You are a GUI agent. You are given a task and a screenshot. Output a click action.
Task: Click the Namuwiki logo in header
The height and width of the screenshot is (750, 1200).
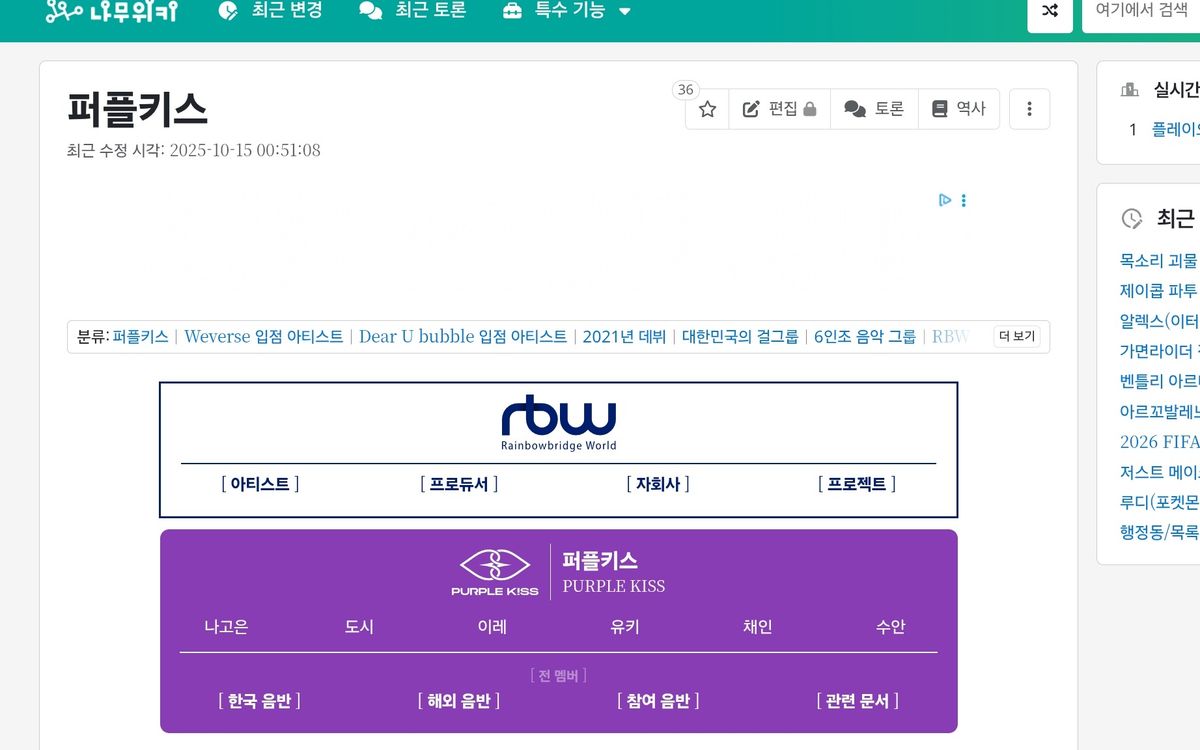pyautogui.click(x=111, y=11)
